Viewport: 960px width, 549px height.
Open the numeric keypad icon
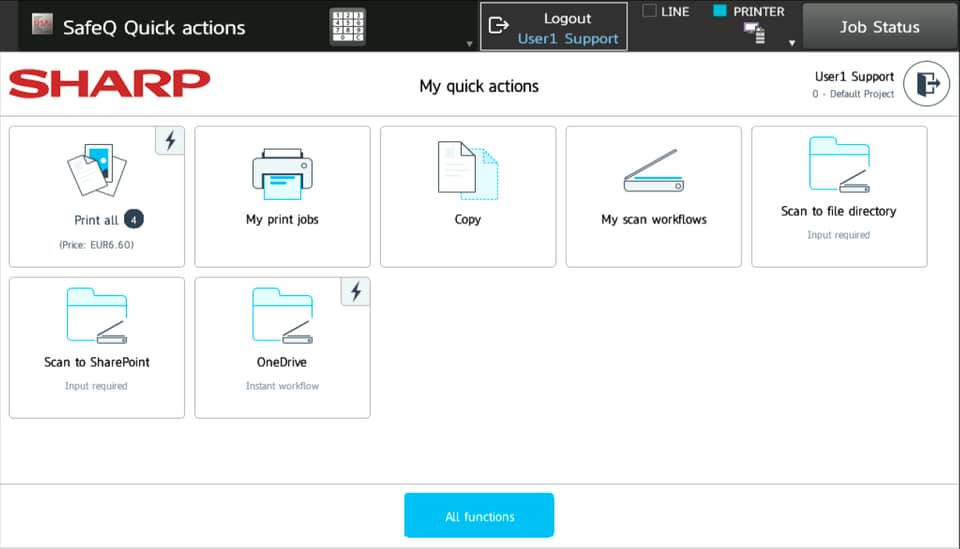click(347, 27)
